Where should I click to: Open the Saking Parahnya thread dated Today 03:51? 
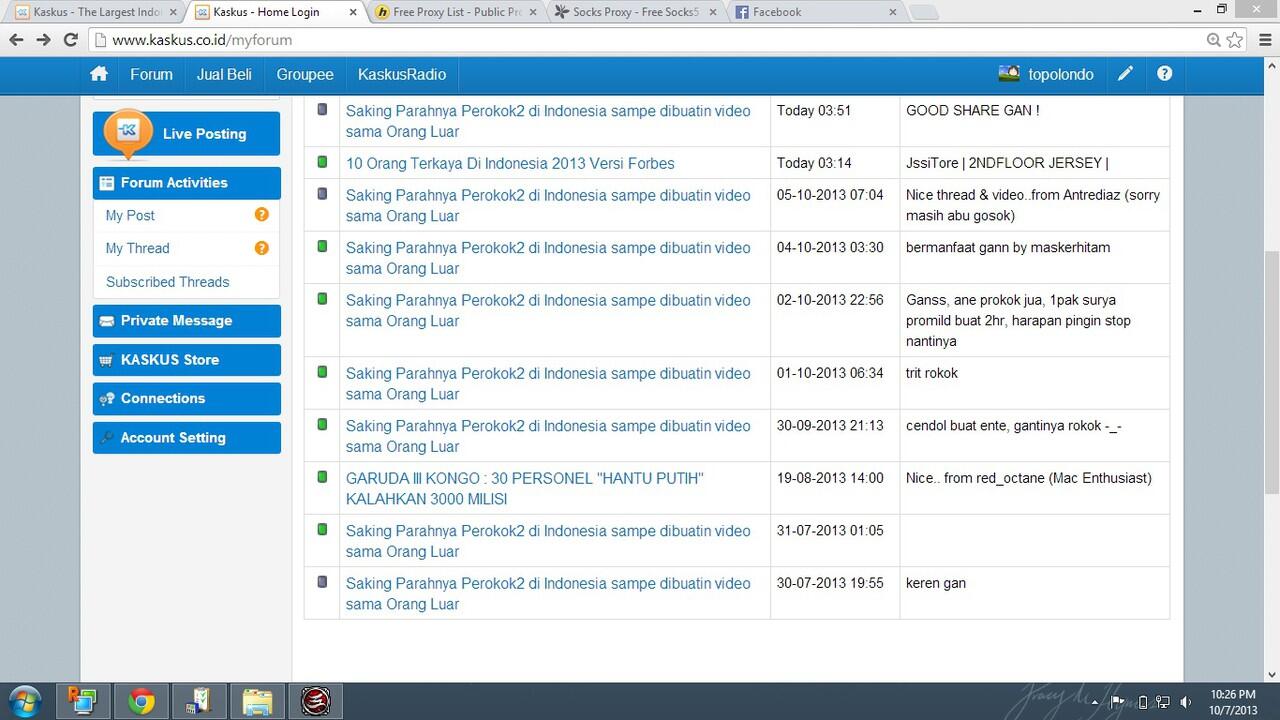pyautogui.click(x=548, y=121)
